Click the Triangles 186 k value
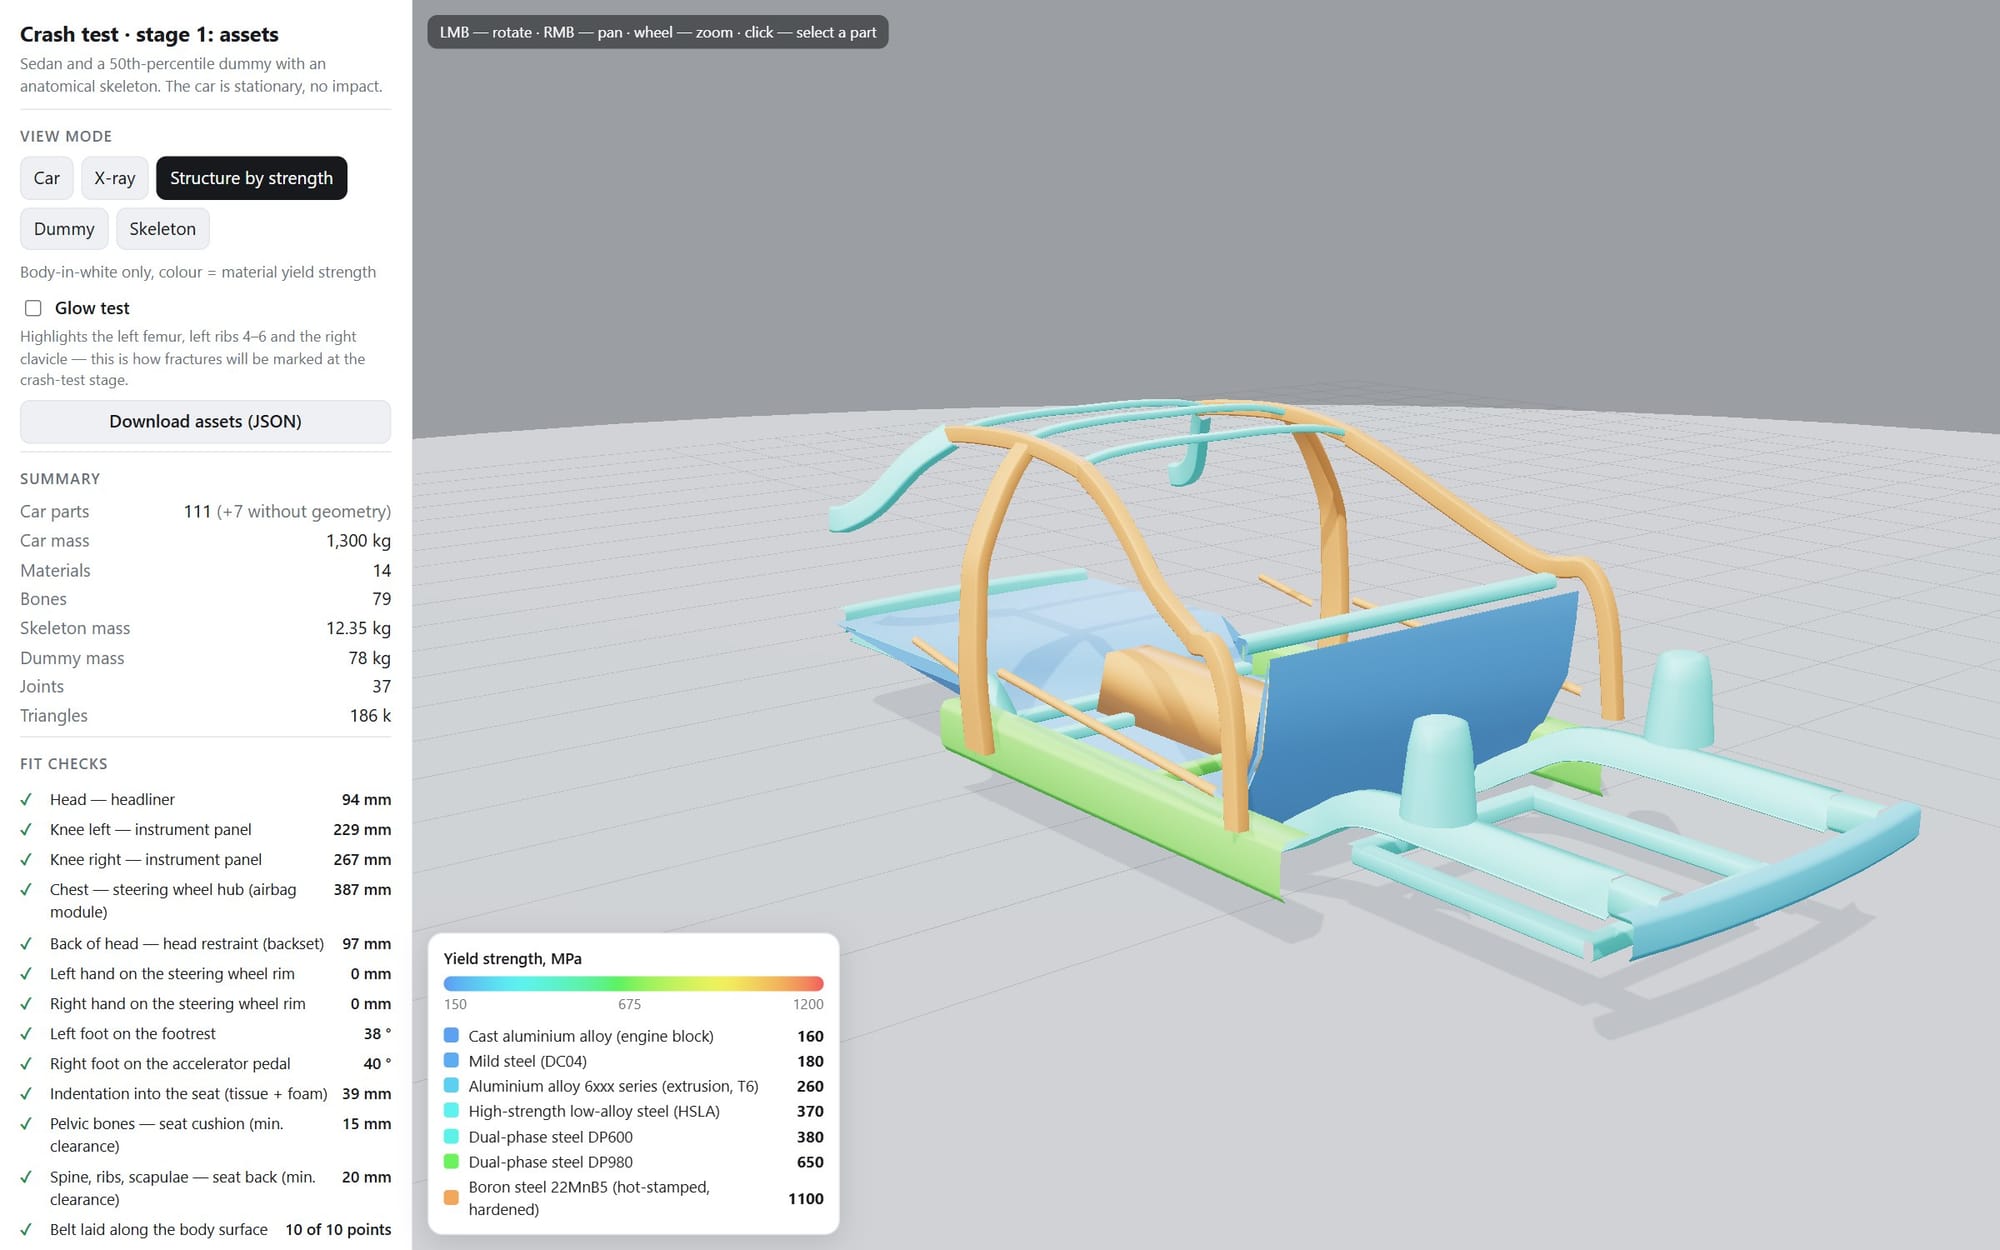Viewport: 2000px width, 1250px height. (x=370, y=716)
